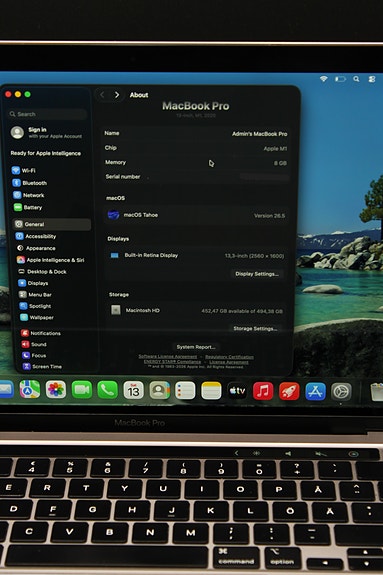Click the Display Settings… button
Screen dimensions: 383x575
[257, 274]
